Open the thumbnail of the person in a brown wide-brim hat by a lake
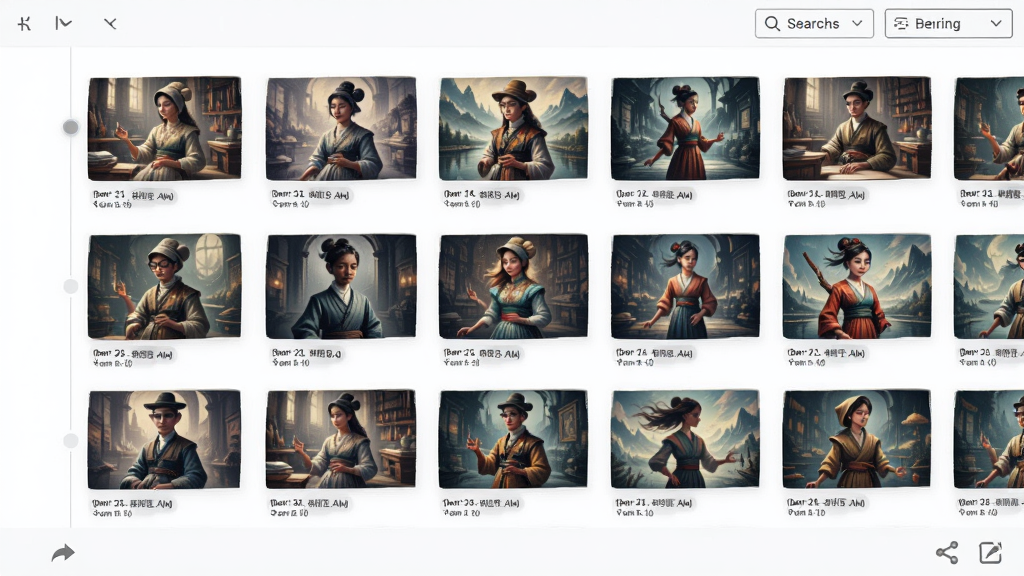 [x=513, y=128]
